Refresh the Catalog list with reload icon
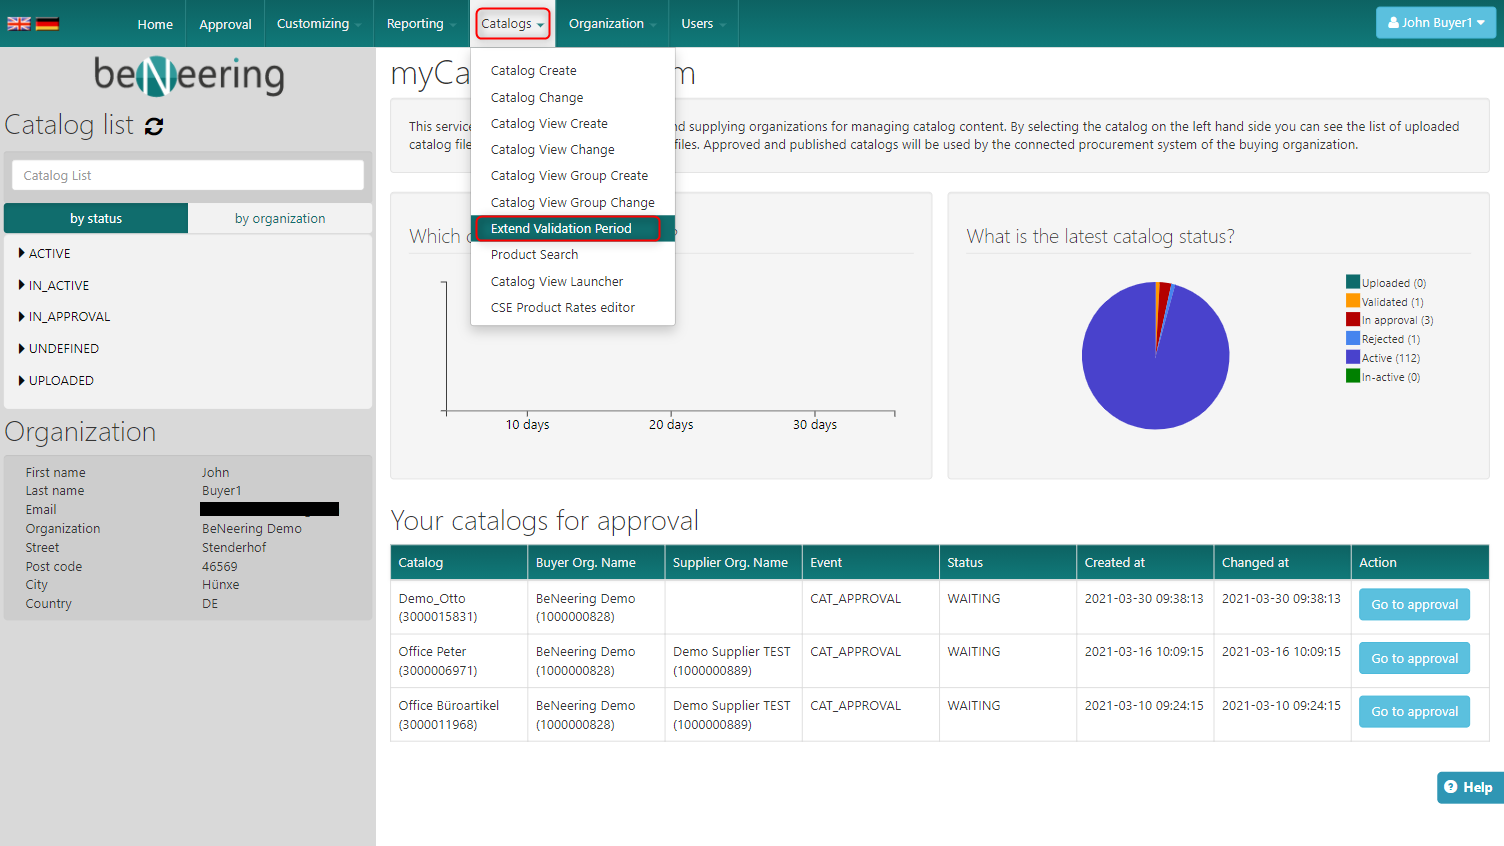The width and height of the screenshot is (1504, 846). (x=154, y=126)
